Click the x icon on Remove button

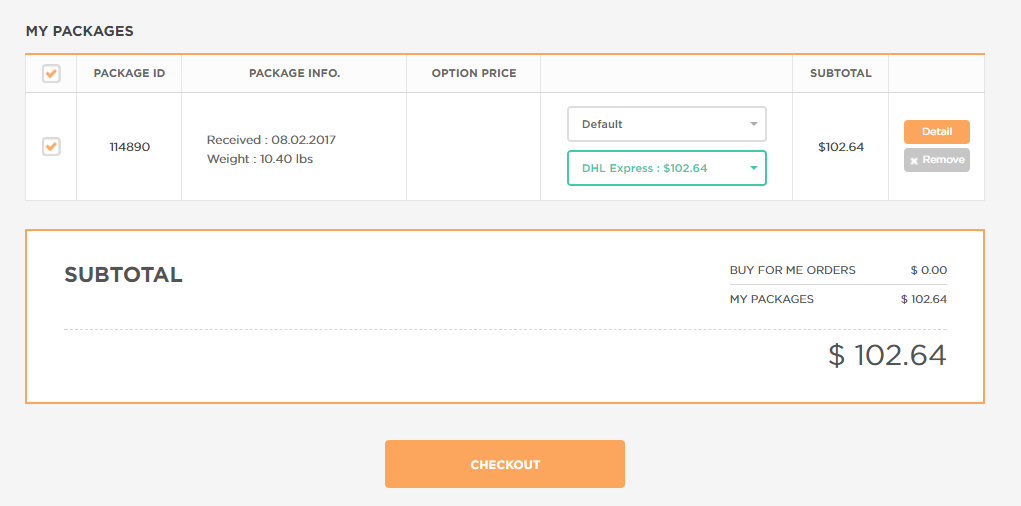tap(914, 160)
